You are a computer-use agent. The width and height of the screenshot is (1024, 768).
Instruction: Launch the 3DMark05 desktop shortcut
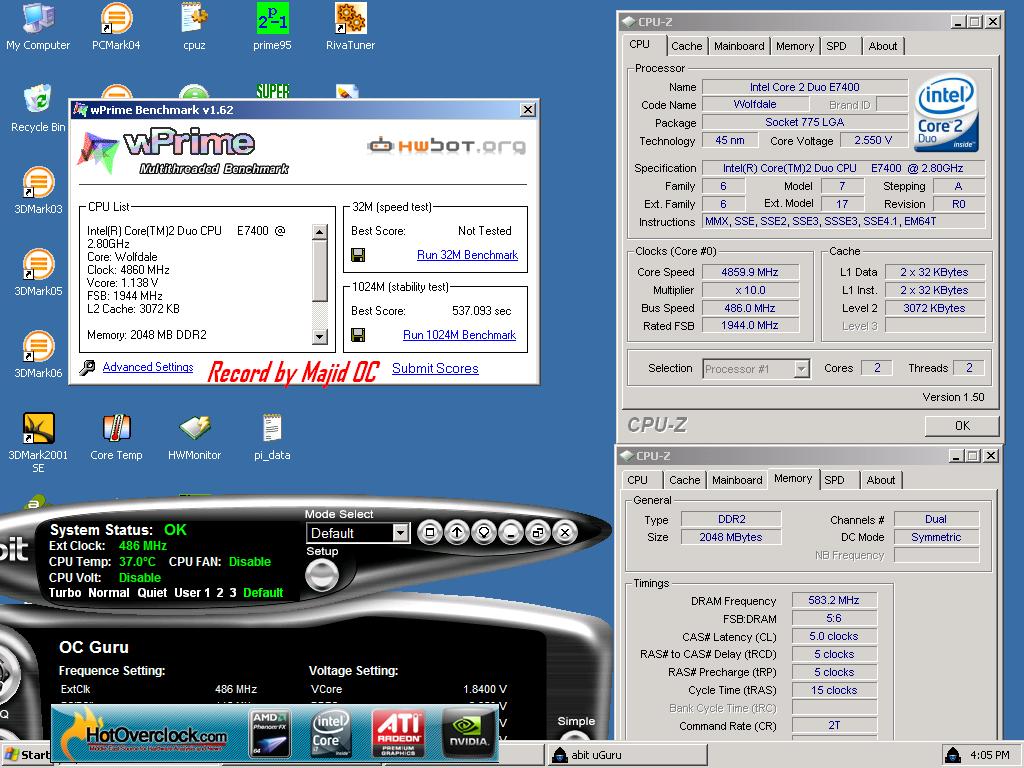pyautogui.click(x=38, y=272)
